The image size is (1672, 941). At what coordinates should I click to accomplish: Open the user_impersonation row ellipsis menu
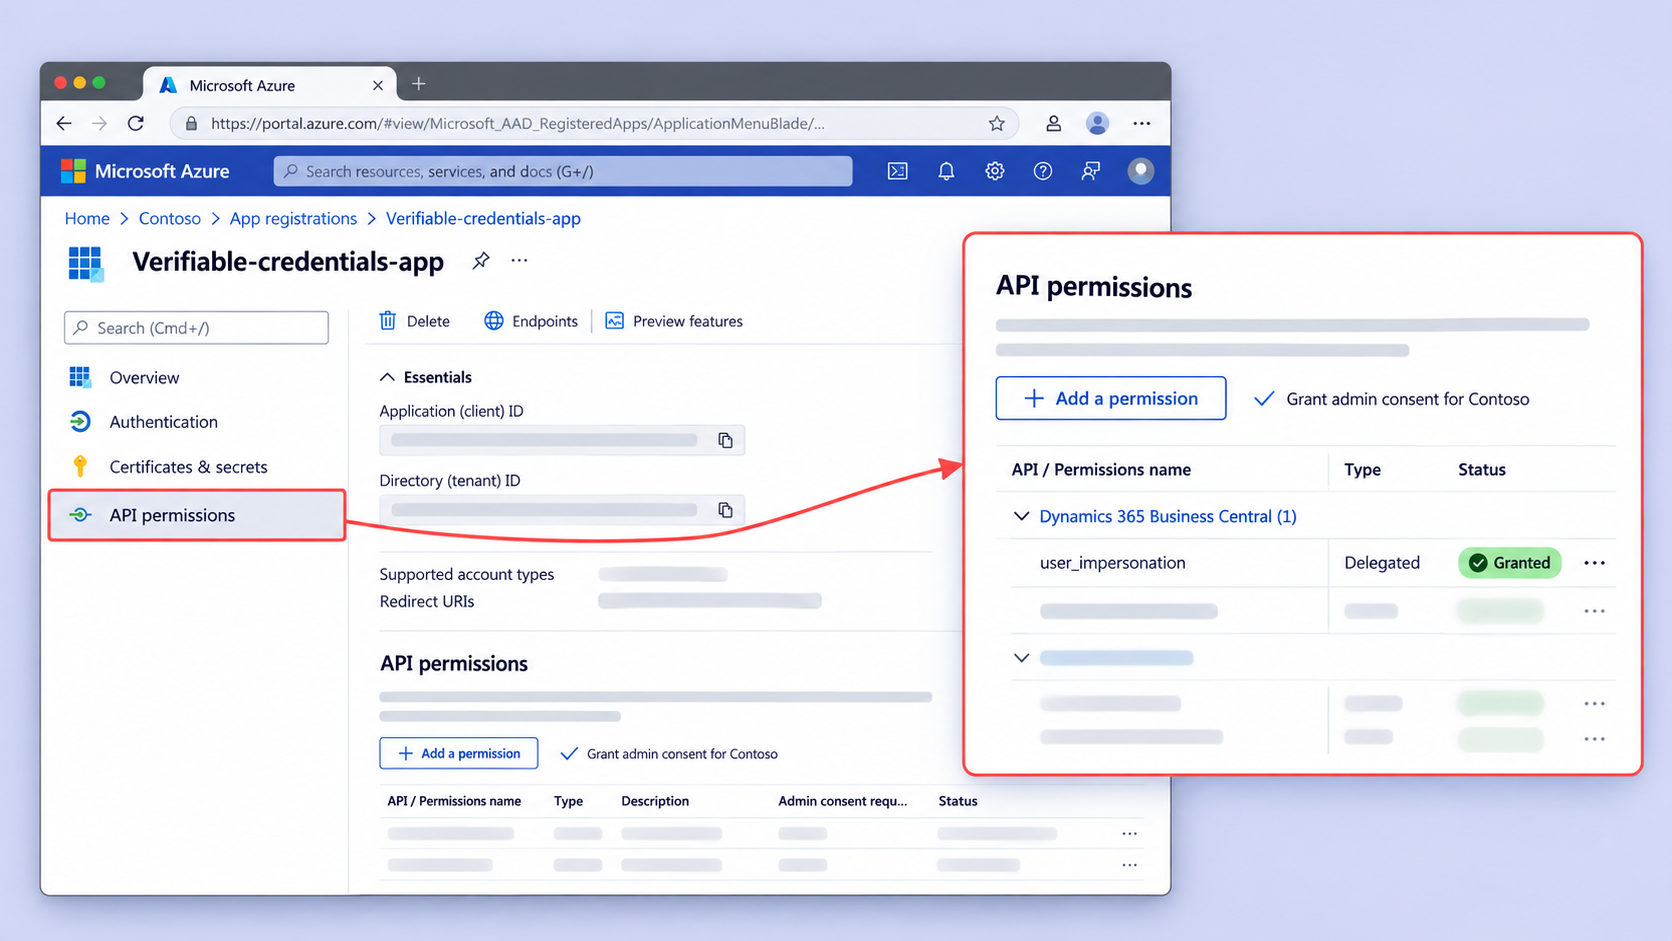click(1594, 563)
